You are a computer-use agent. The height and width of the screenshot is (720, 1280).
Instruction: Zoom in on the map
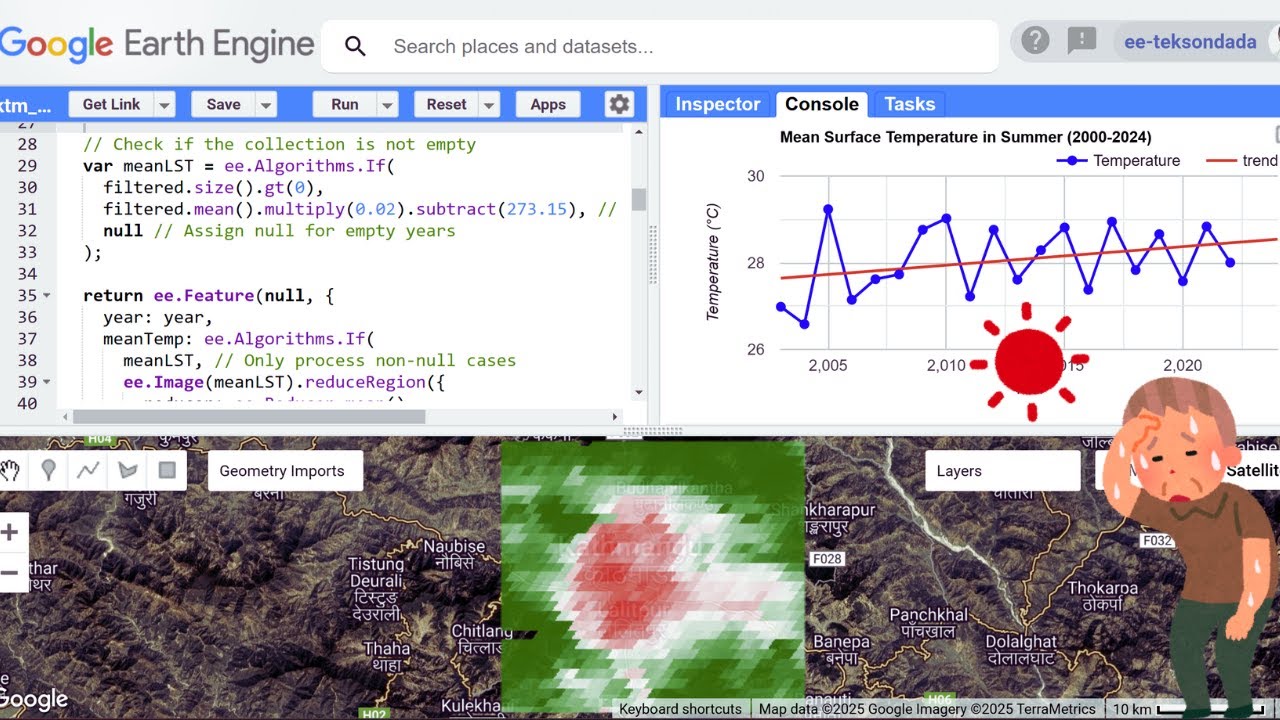(10, 532)
